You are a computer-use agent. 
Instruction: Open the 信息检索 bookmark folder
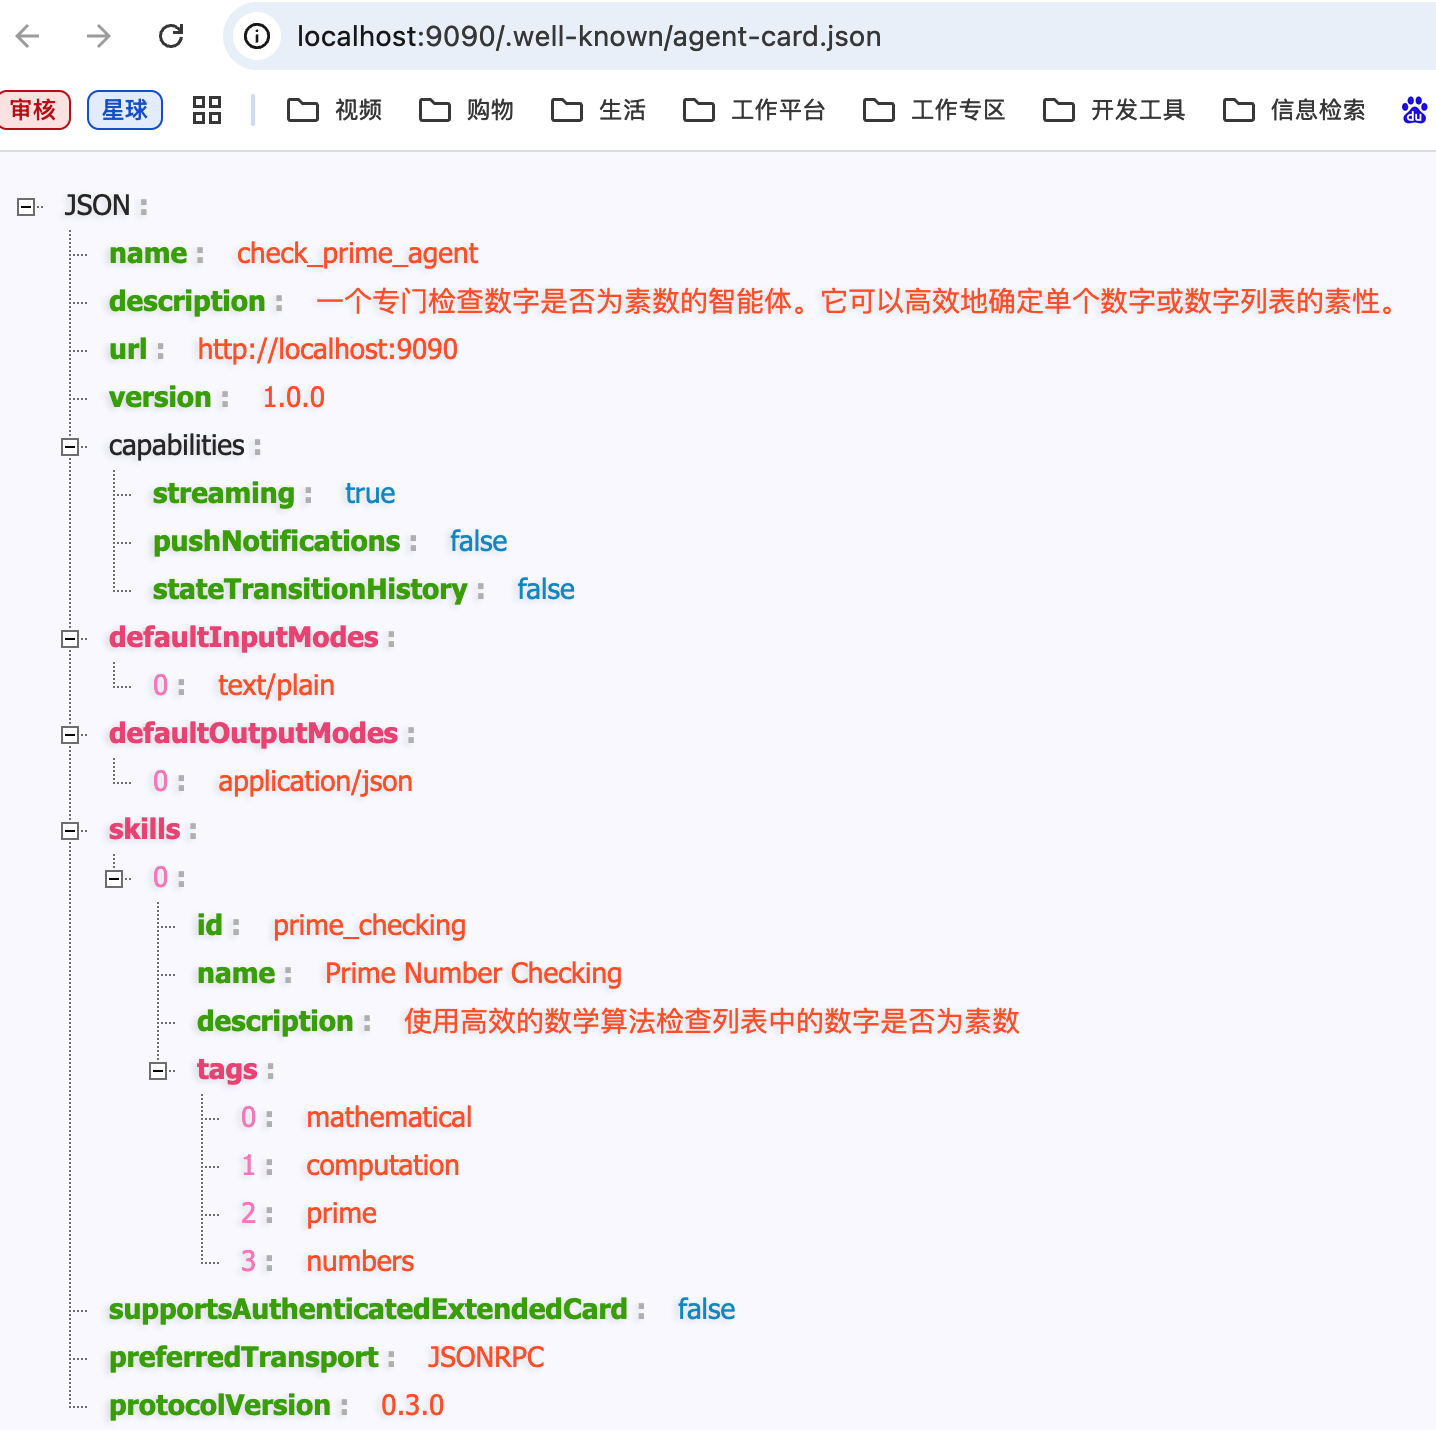[1294, 110]
